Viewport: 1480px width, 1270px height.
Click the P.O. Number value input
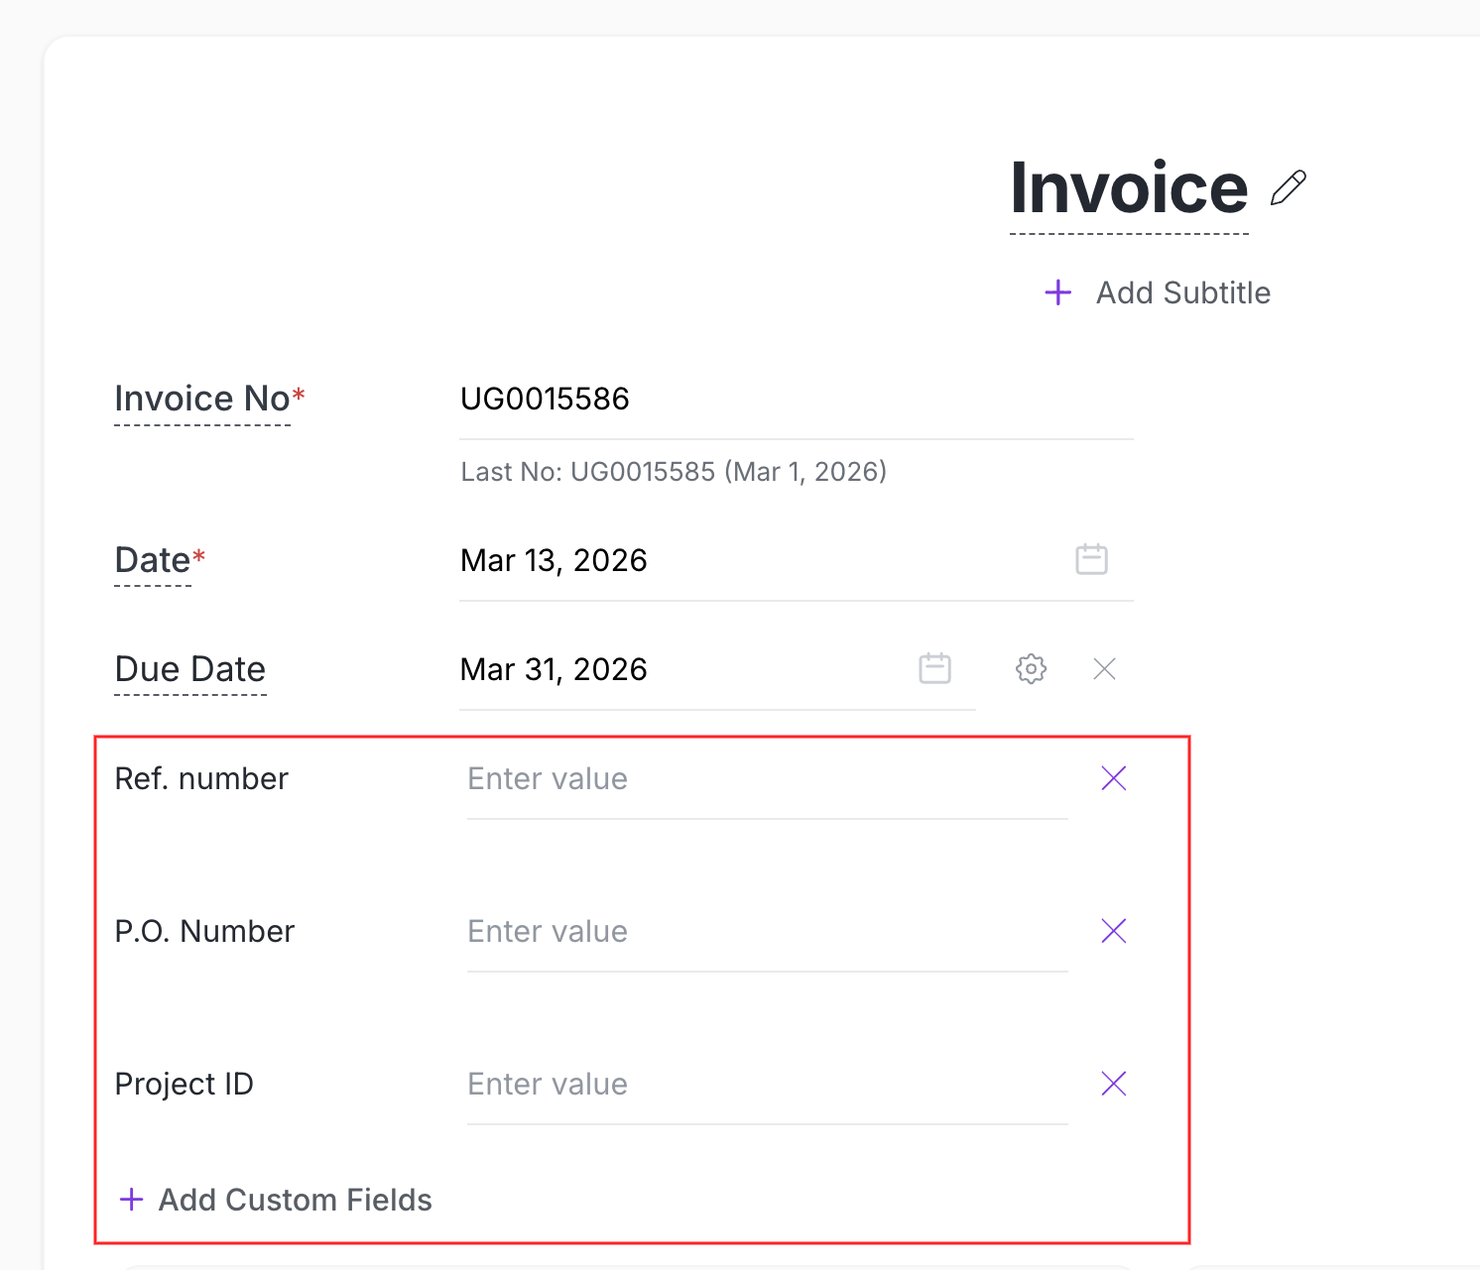click(x=766, y=932)
